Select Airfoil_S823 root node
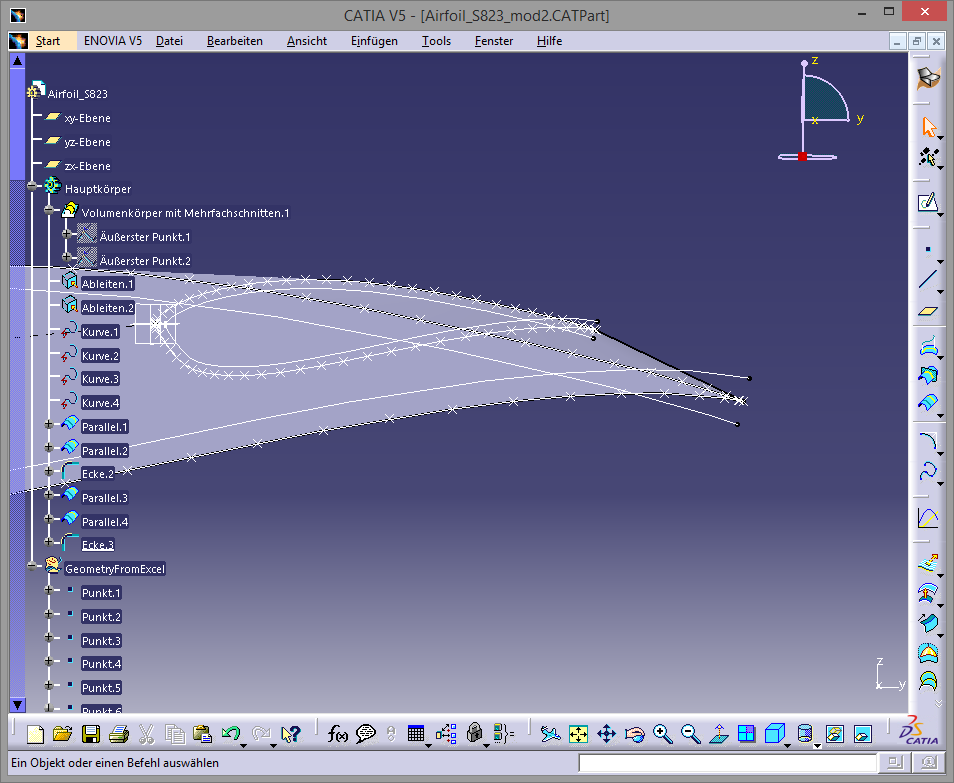The image size is (954, 783). pos(78,94)
